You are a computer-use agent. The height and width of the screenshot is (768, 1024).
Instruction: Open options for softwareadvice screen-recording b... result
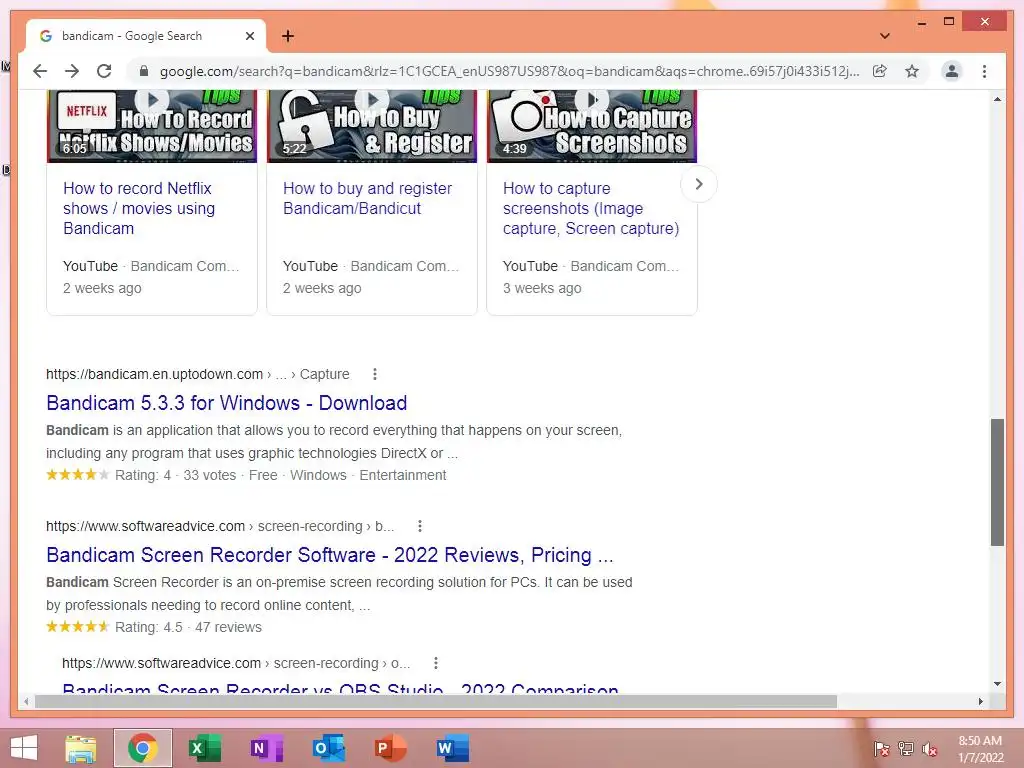click(x=420, y=526)
